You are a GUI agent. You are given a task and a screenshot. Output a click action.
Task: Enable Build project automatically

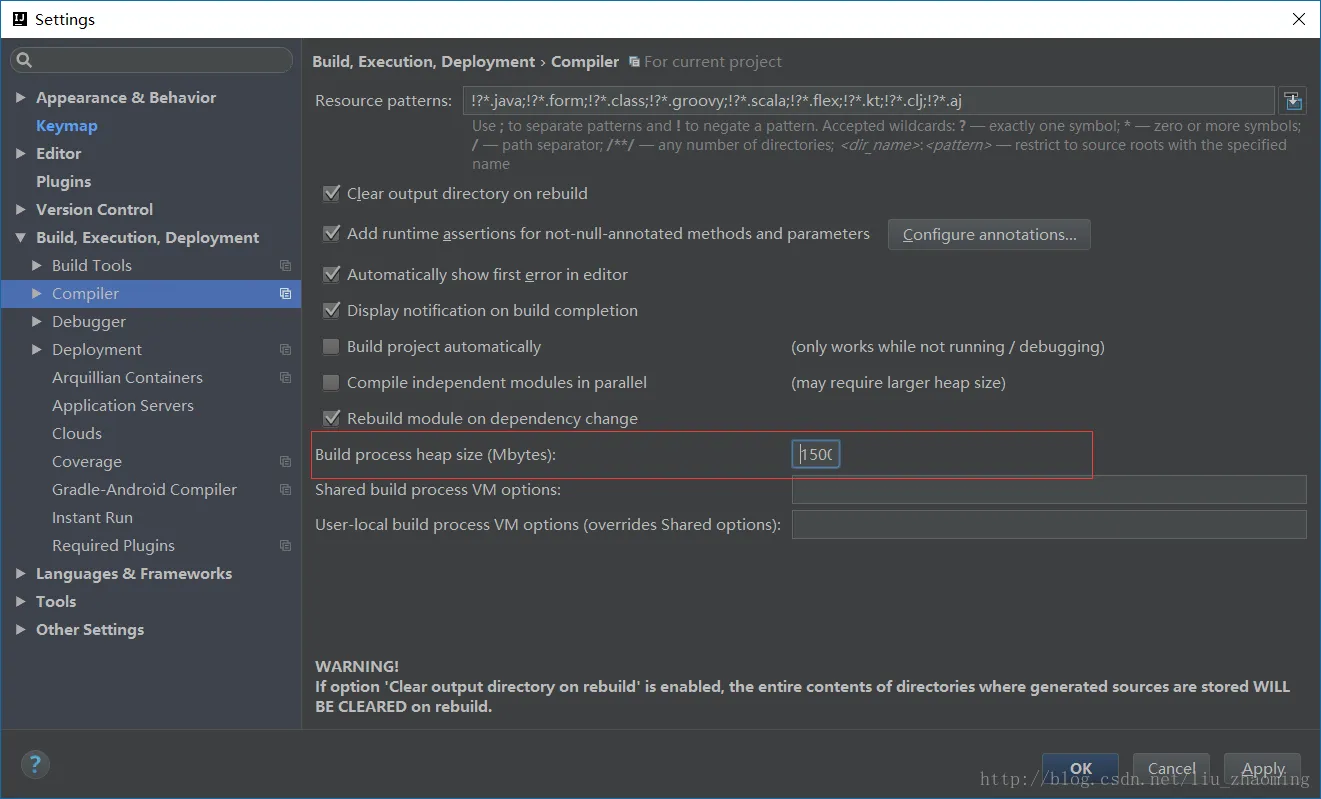click(x=331, y=347)
